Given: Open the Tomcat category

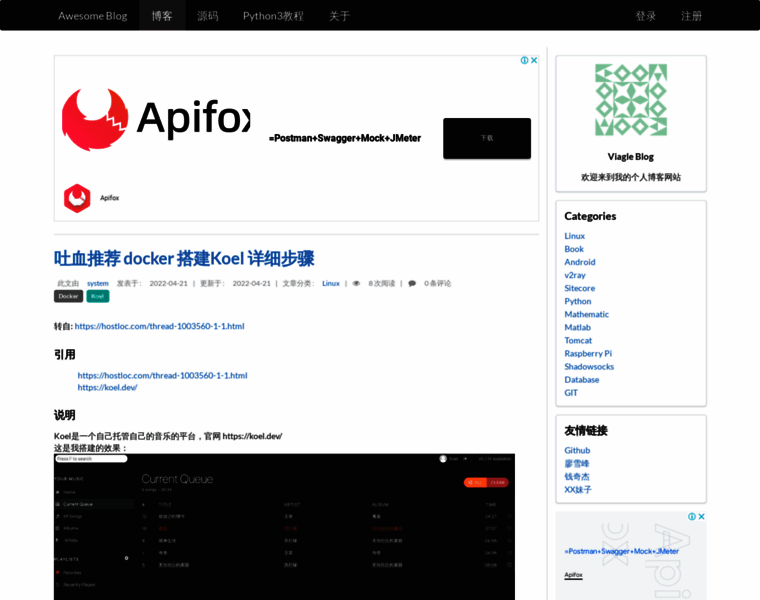Looking at the screenshot, I should point(578,341).
